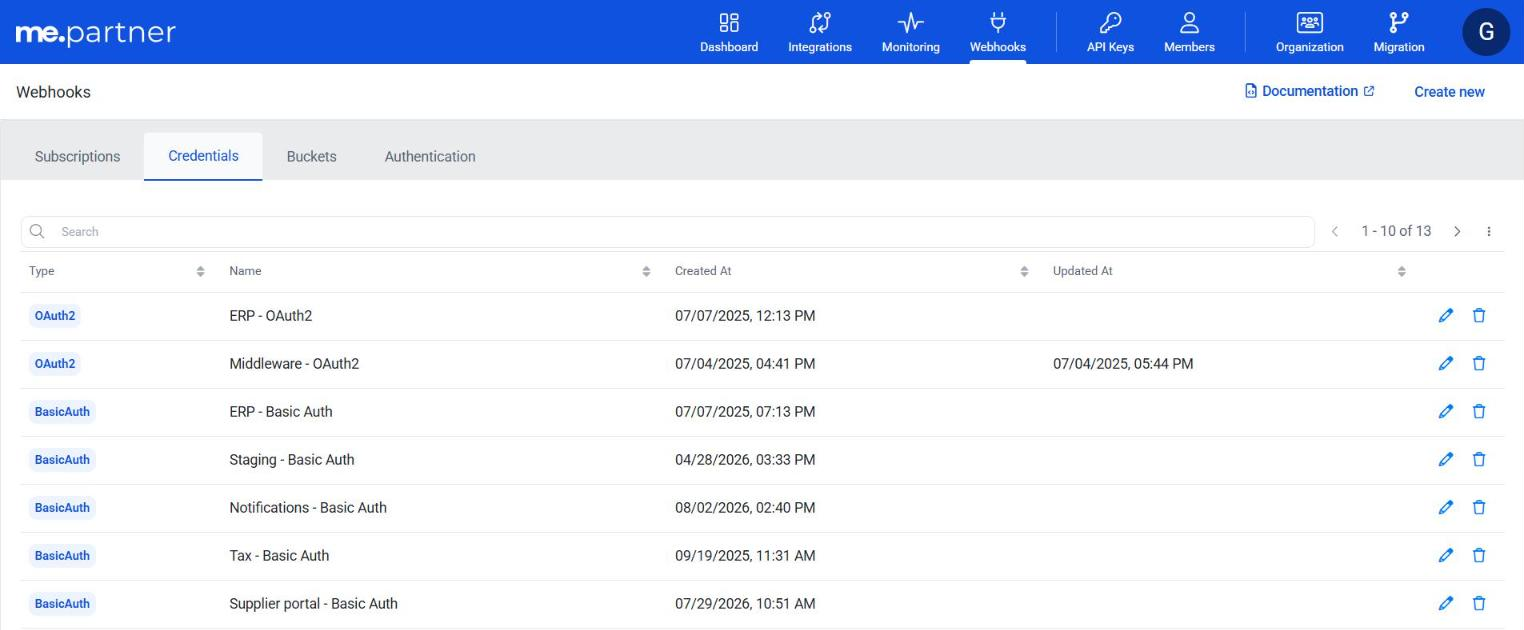Click the date "07/04/2025, 05:44 PM"
This screenshot has width=1524, height=630.
coord(1123,364)
